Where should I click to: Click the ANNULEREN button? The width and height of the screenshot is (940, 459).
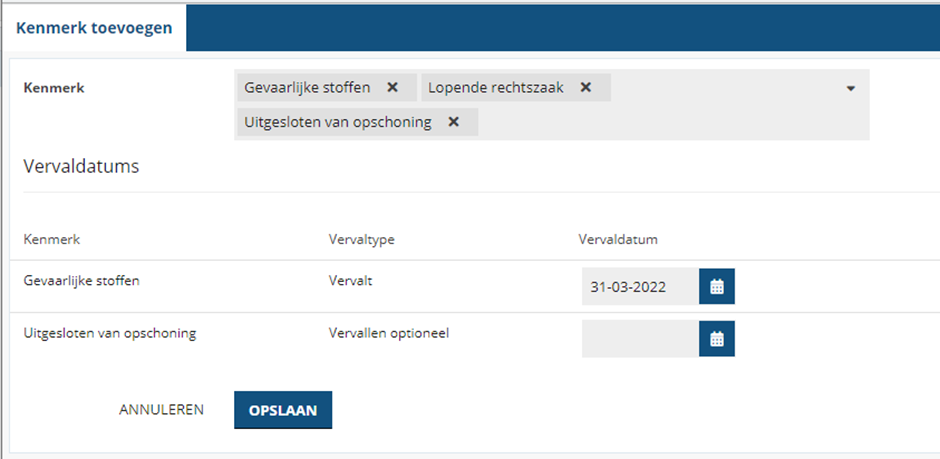click(161, 410)
